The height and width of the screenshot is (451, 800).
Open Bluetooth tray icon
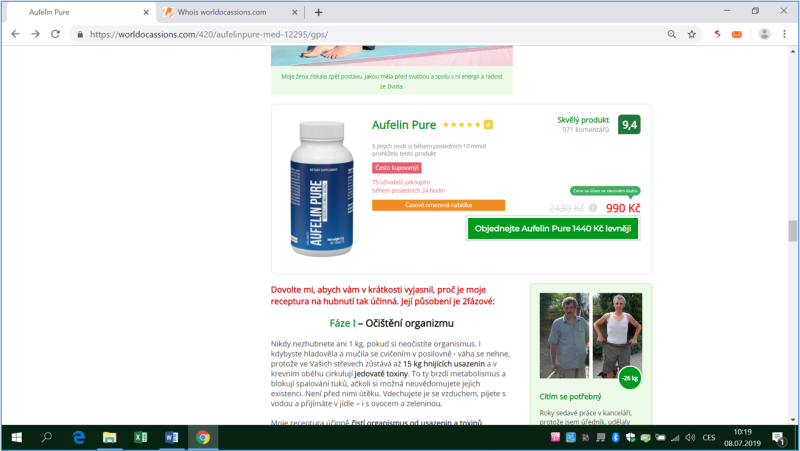(615, 437)
